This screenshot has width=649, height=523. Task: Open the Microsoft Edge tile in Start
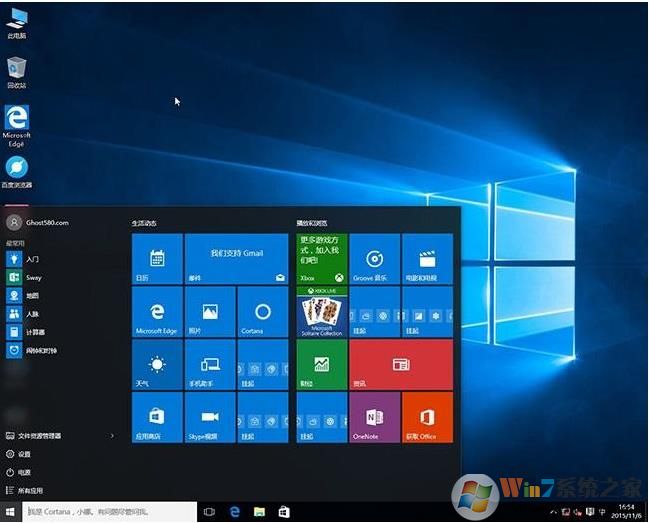[x=157, y=311]
